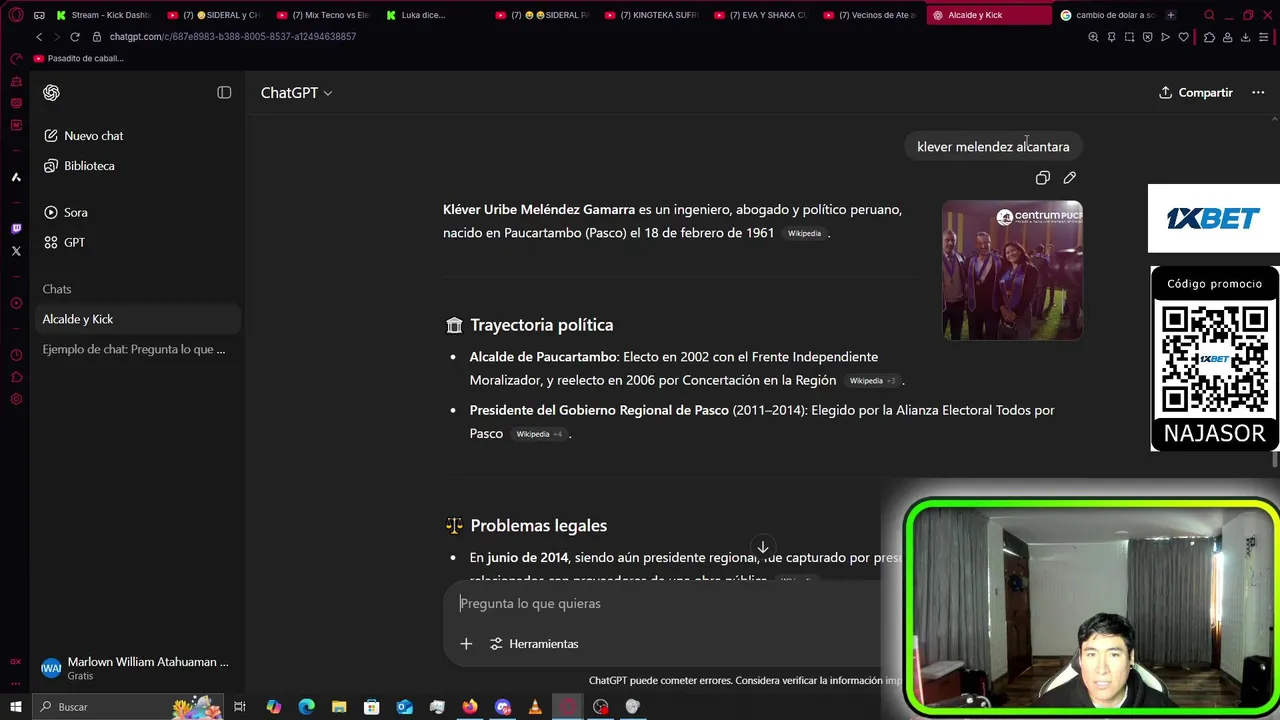1280x720 pixels.
Task: Switch to 'Stream - Kick Dashboard' tab
Action: coord(103,15)
